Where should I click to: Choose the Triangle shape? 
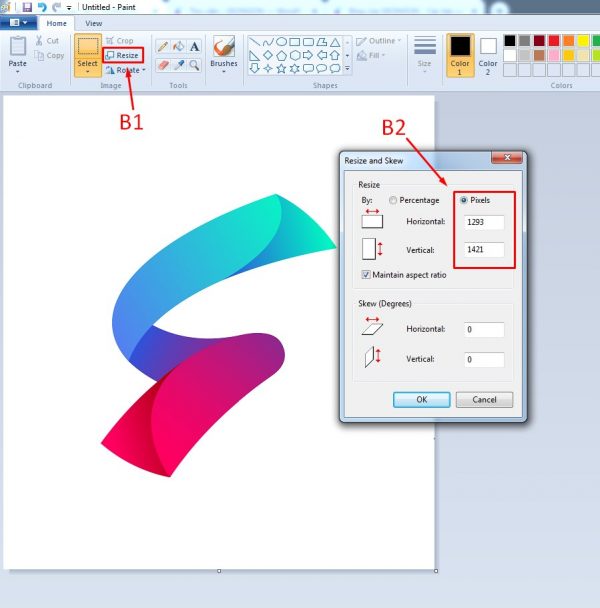(335, 41)
